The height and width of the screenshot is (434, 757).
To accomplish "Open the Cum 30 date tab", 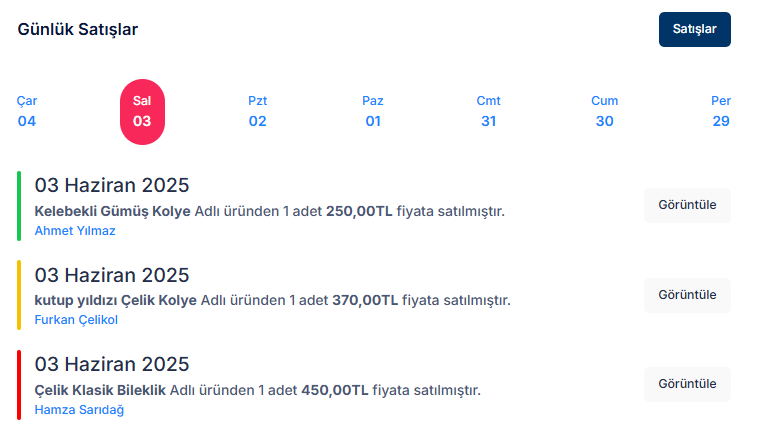I will [x=604, y=111].
